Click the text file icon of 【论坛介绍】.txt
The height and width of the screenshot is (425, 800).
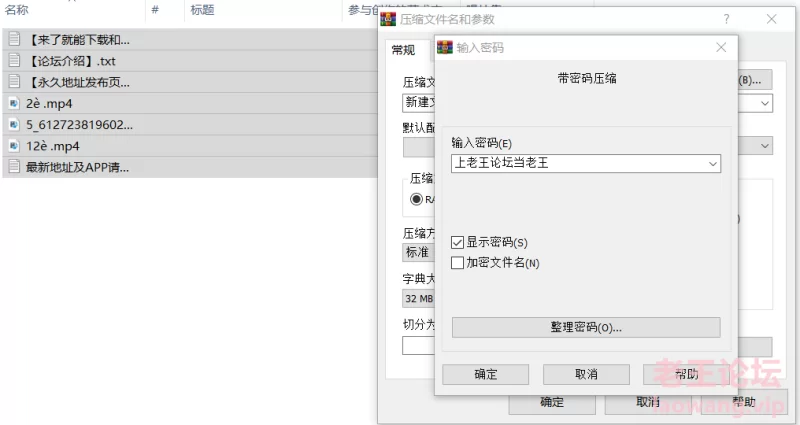(14, 60)
